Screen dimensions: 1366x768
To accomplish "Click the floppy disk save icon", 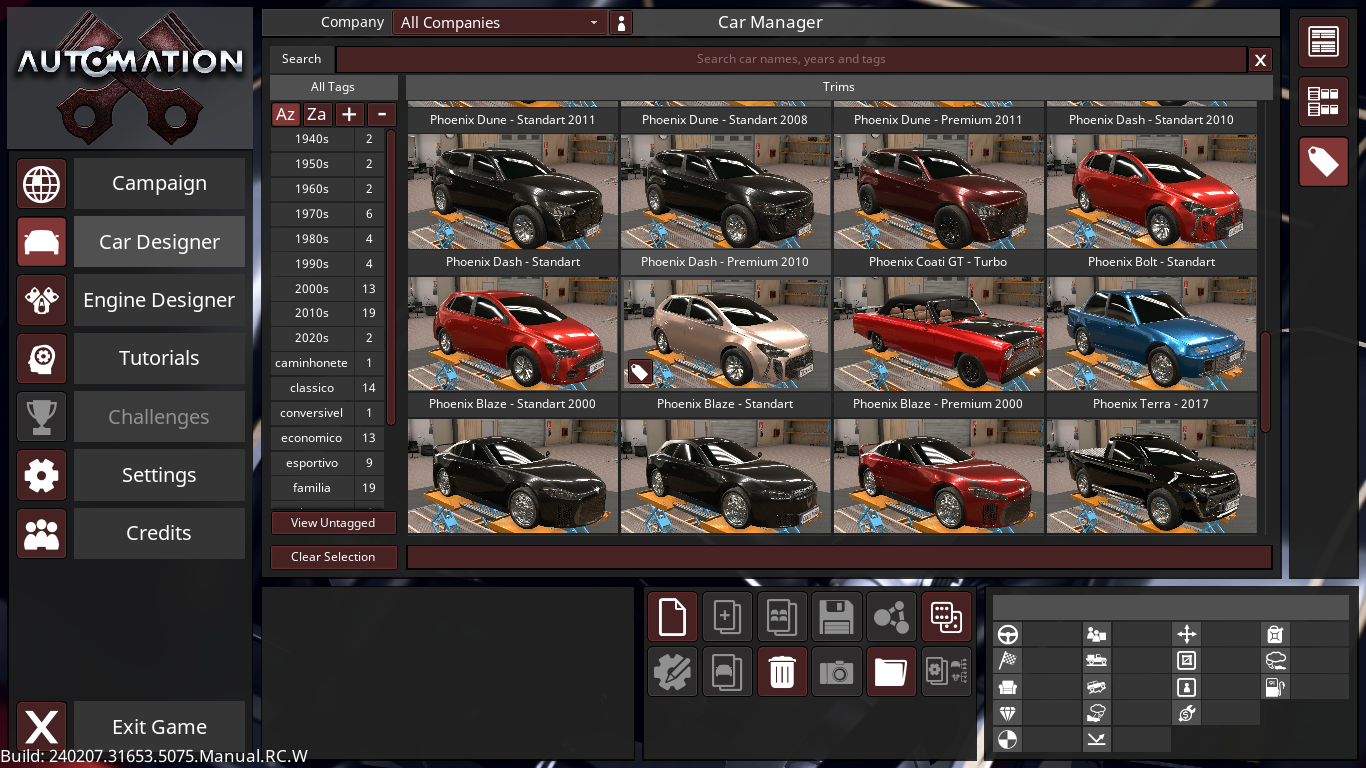I will click(x=836, y=616).
